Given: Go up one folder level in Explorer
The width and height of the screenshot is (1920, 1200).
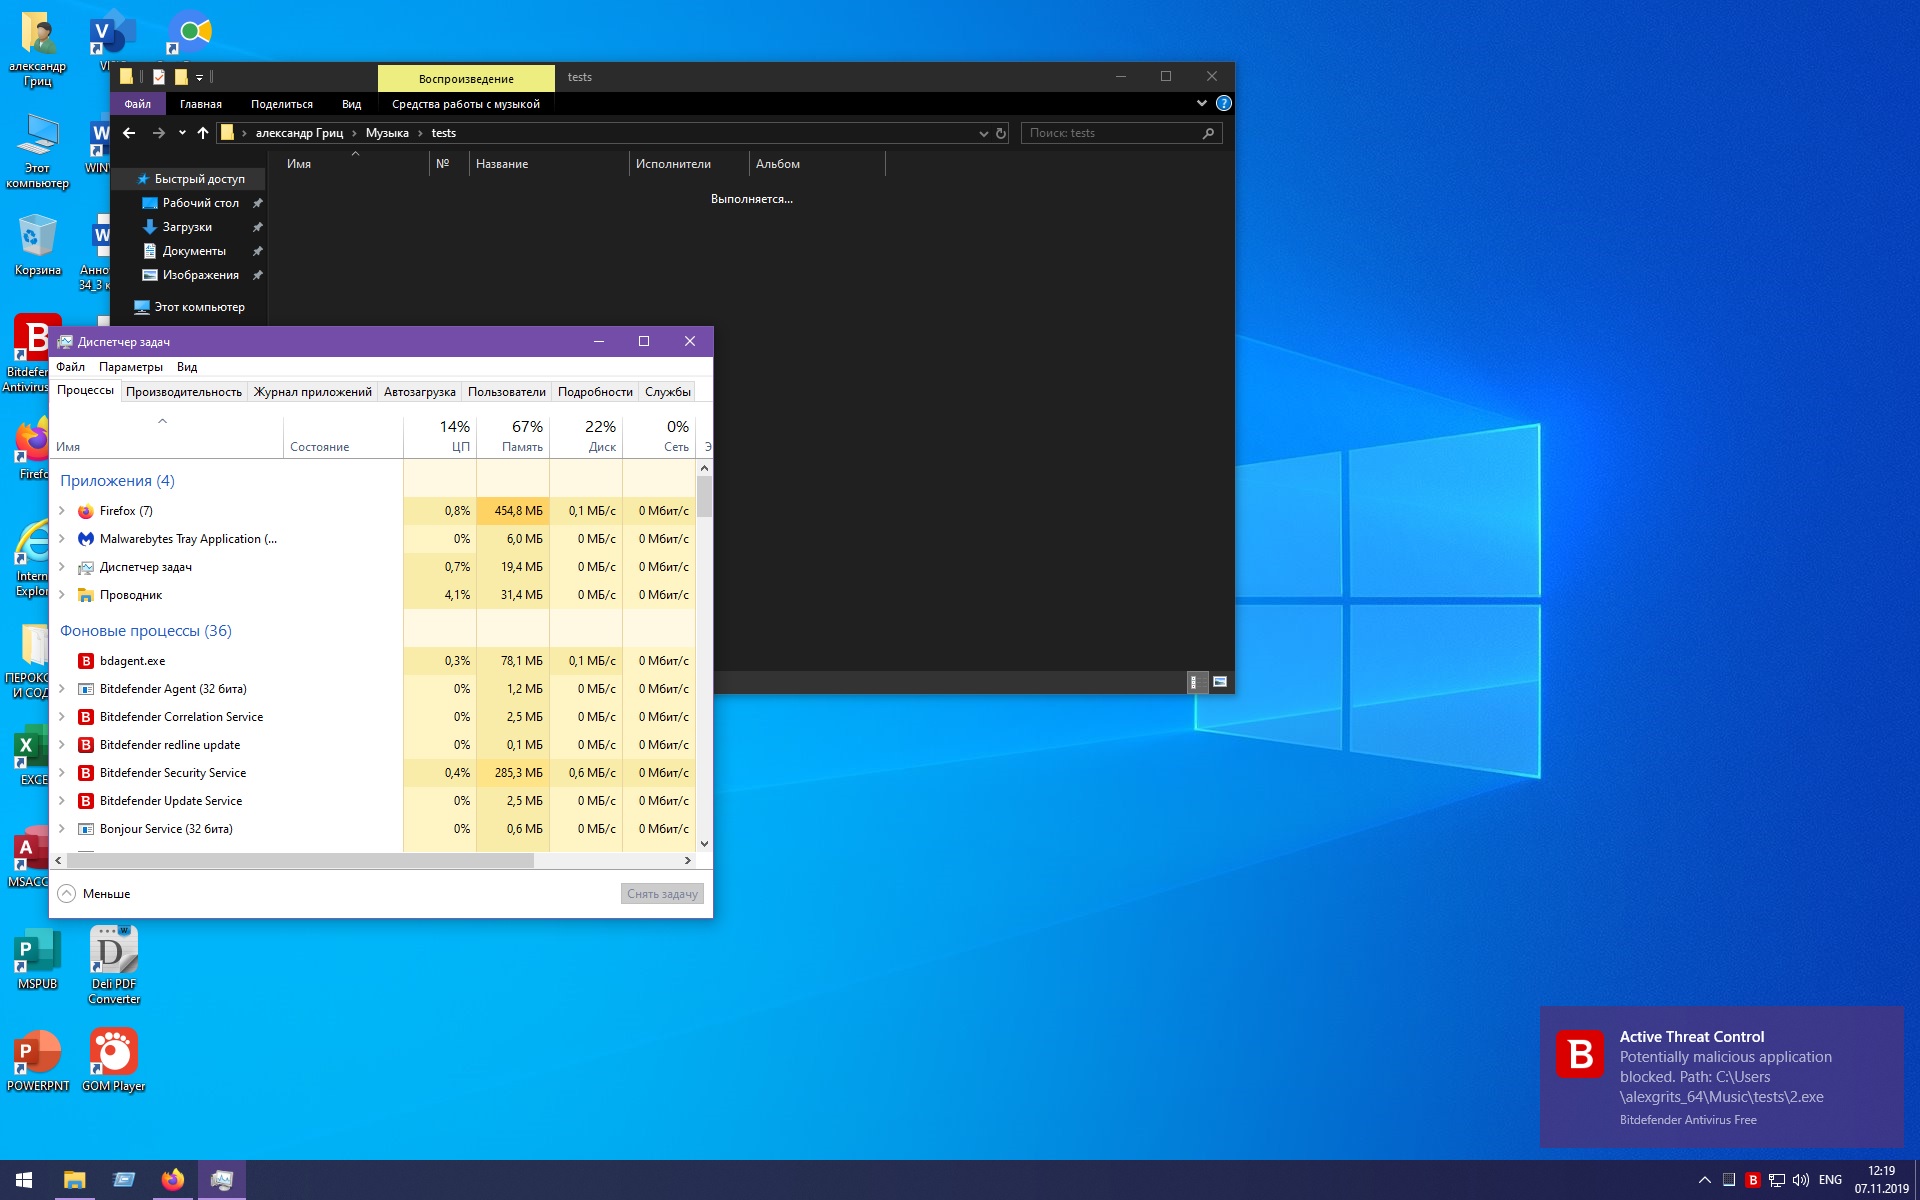Looking at the screenshot, I should pos(203,133).
